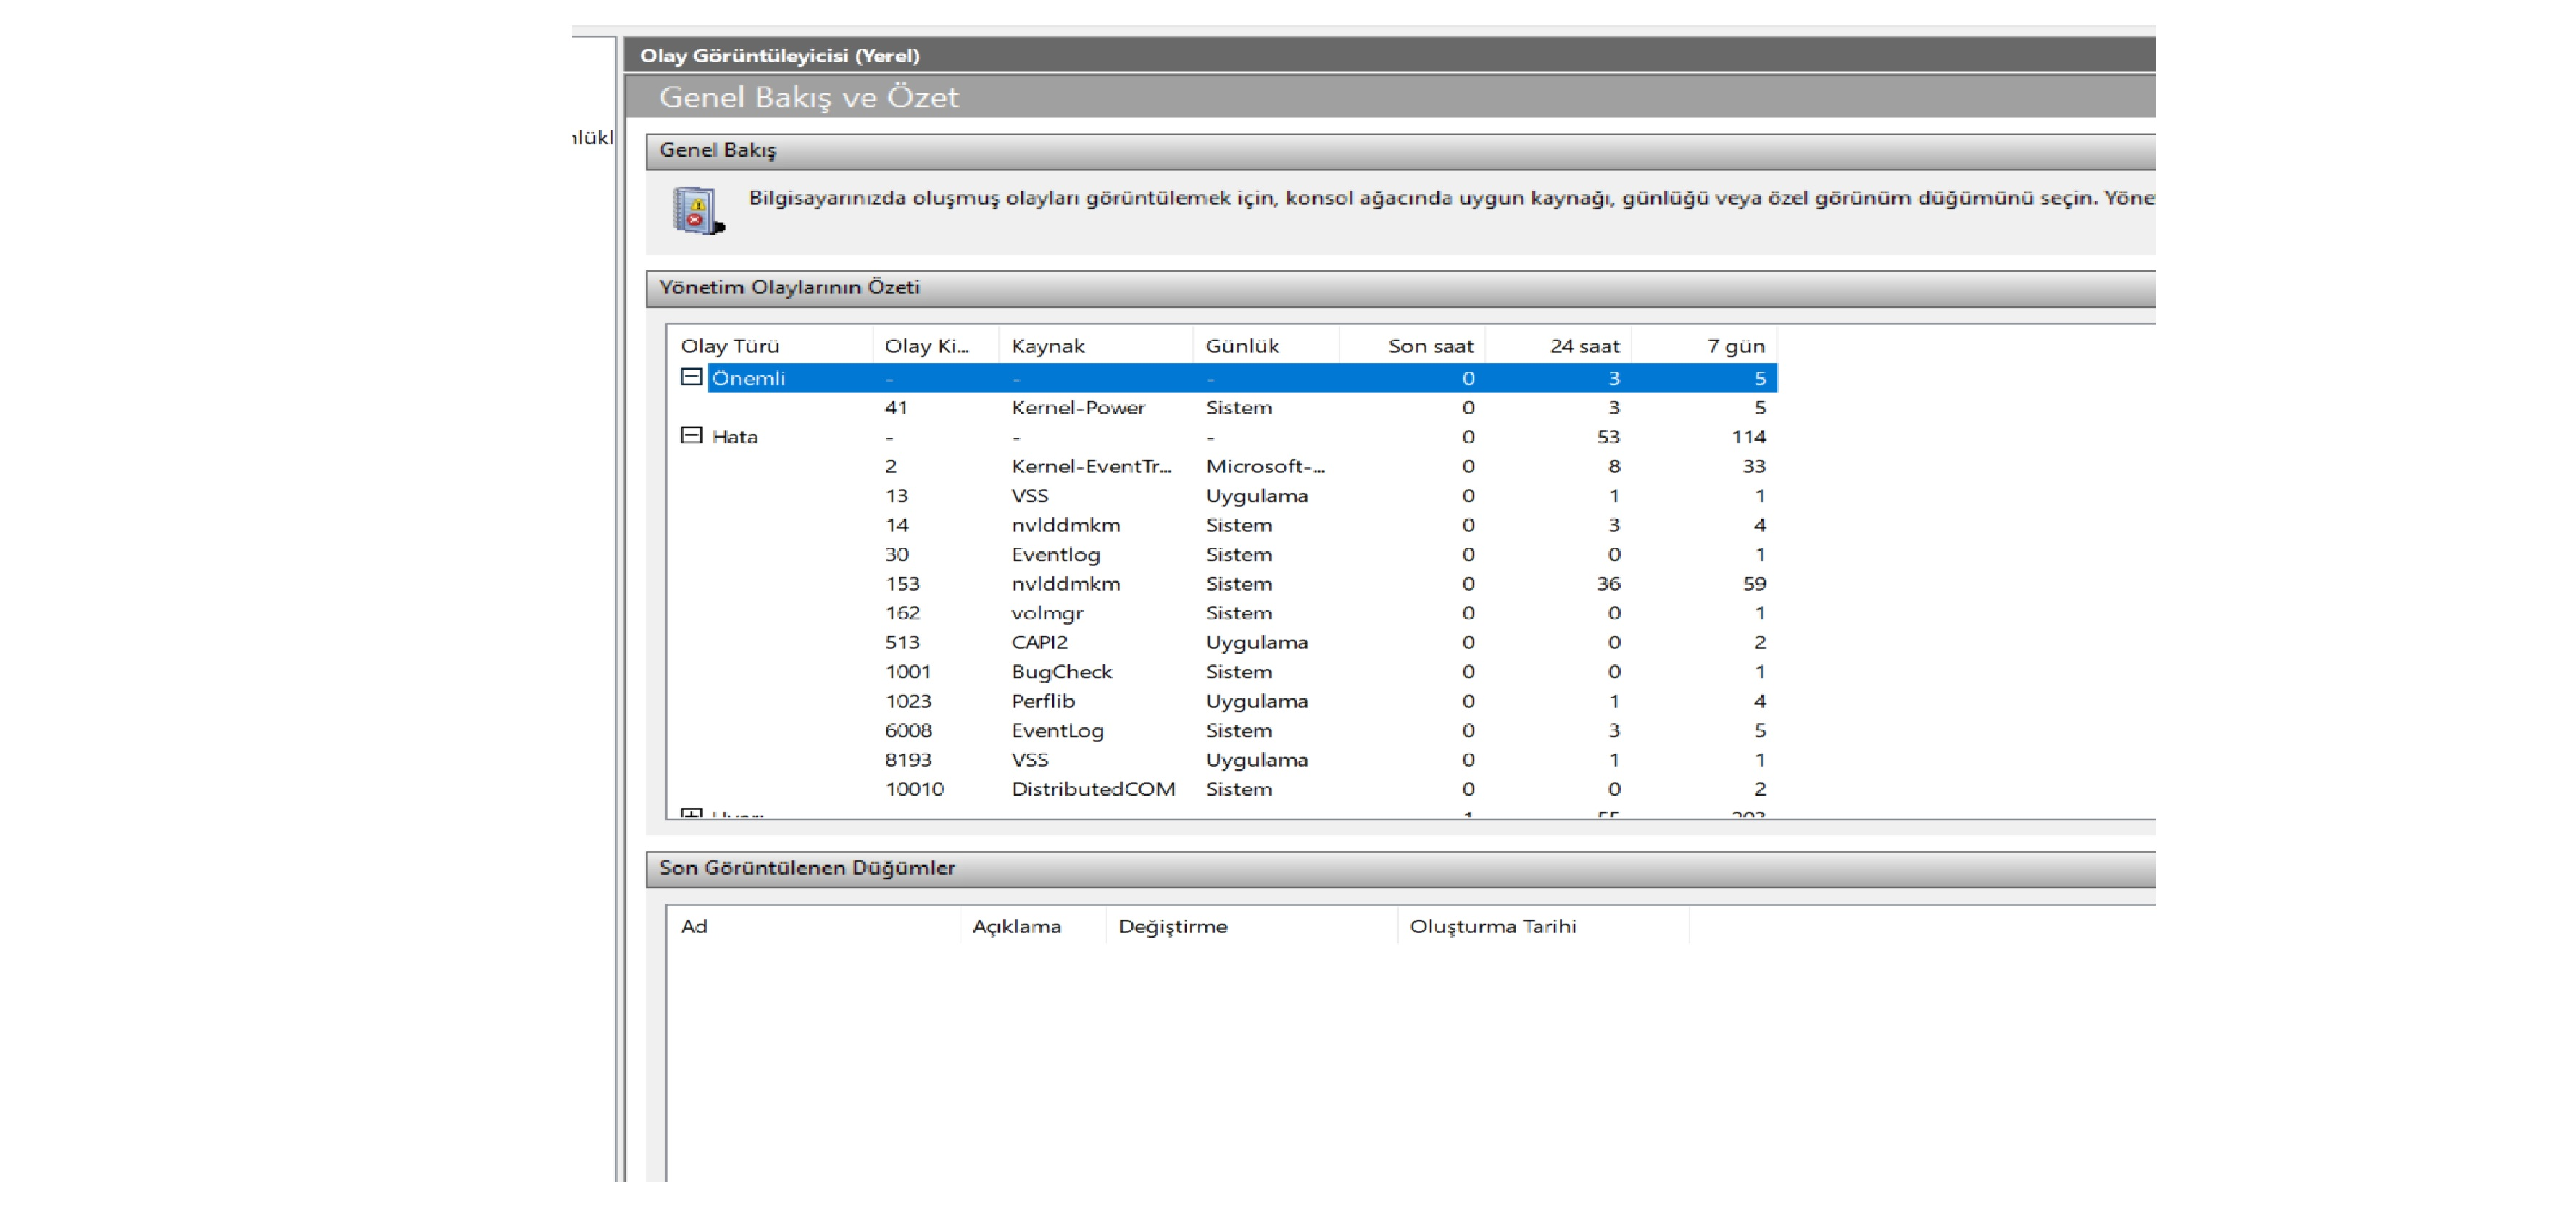
Task: Click the 114 seven-day Hata count
Action: click(x=1749, y=437)
